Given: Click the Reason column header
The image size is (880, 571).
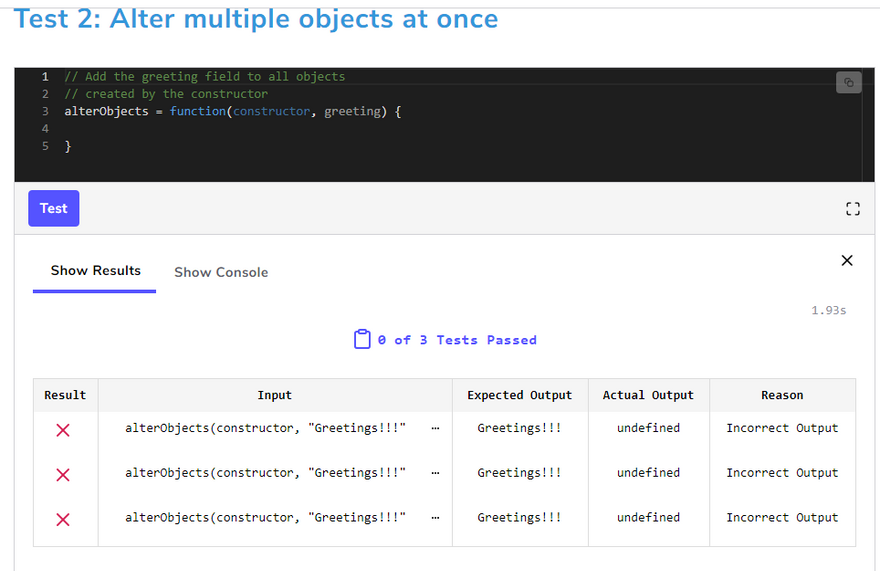Looking at the screenshot, I should coord(782,395).
